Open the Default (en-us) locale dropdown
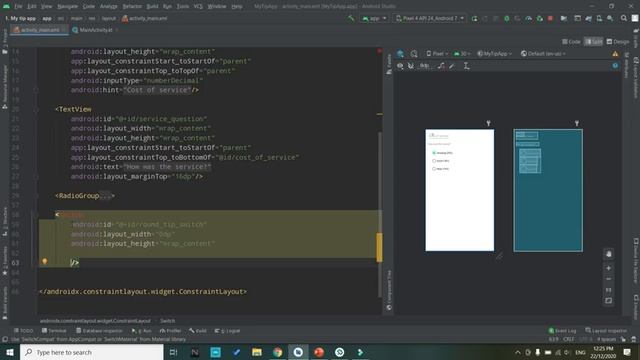 pos(543,54)
